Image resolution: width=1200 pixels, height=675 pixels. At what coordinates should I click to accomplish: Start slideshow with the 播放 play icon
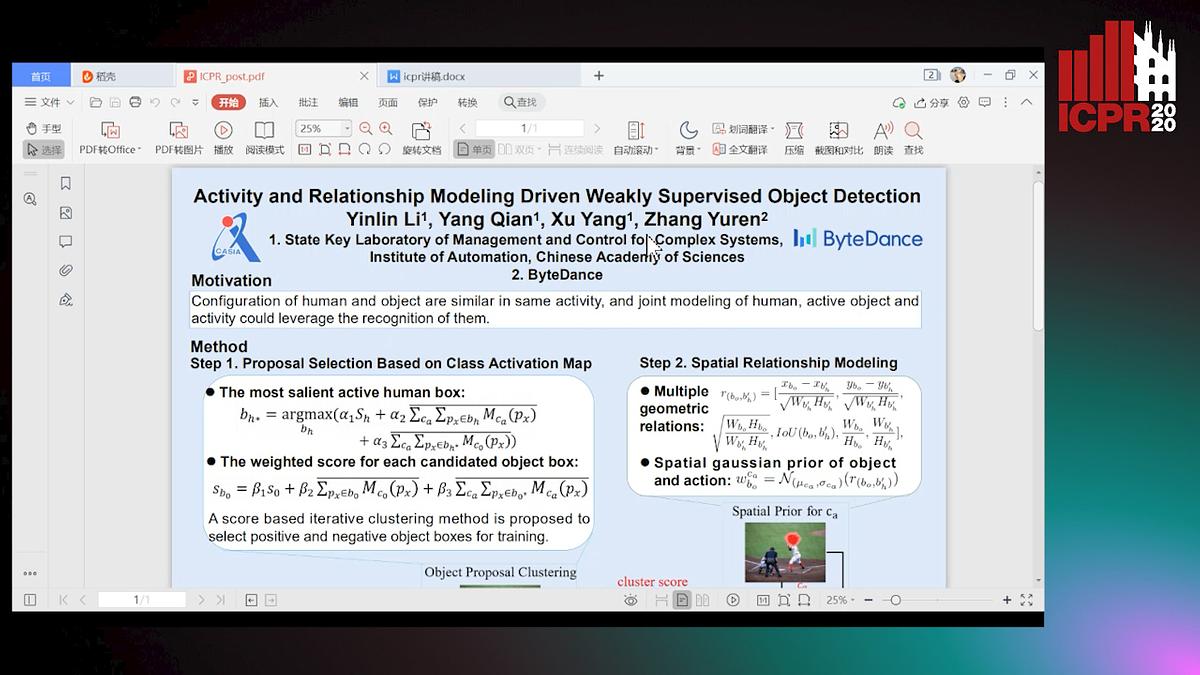[x=222, y=130]
